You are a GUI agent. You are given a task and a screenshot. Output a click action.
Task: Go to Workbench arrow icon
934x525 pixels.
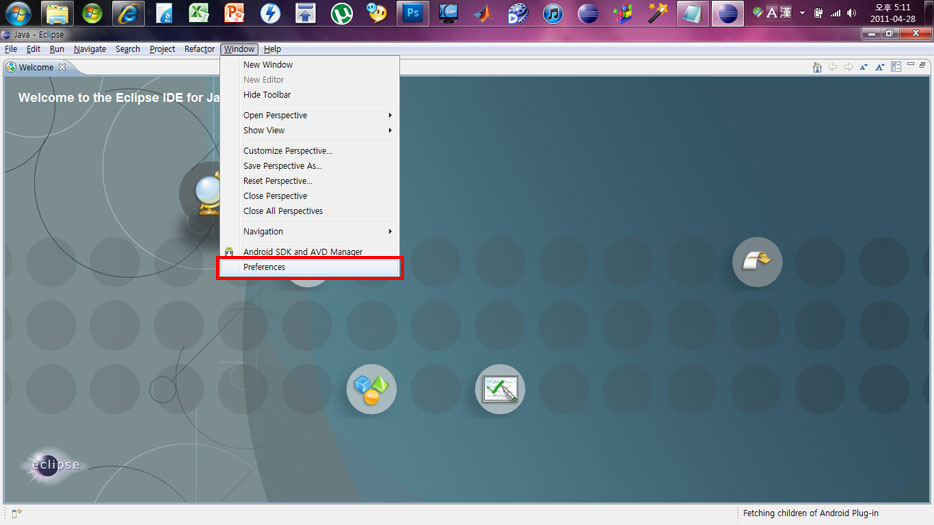[757, 262]
